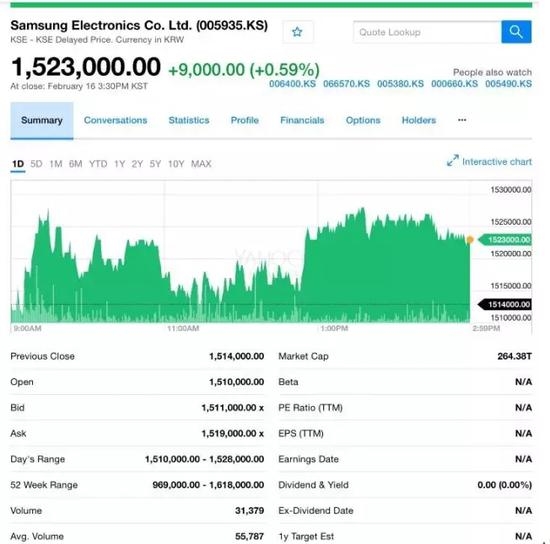Viewport: 550px width, 544px height.
Task: Click the blue search magnifier button
Action: 516,32
